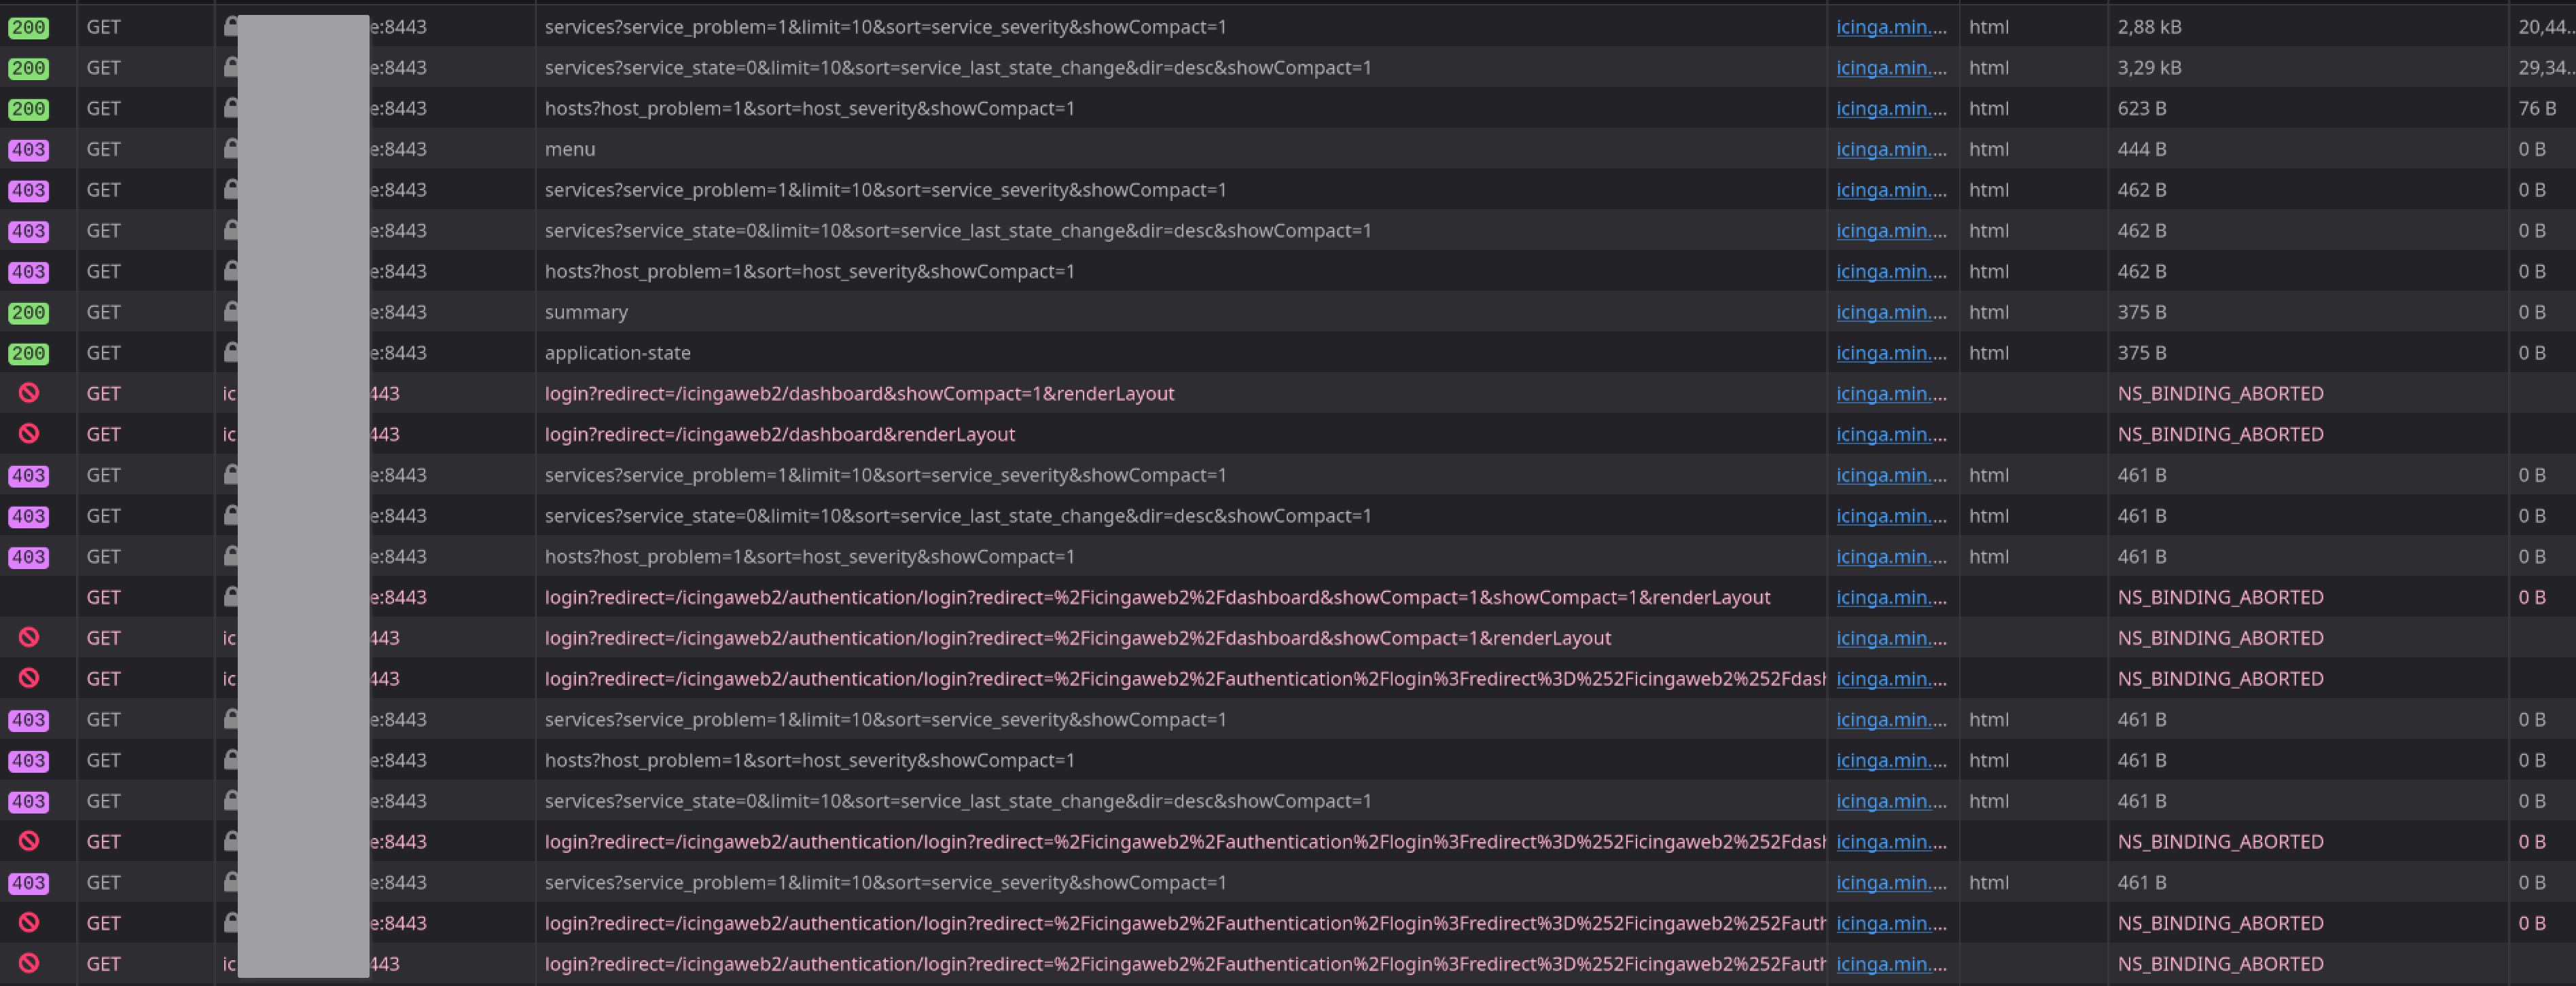Click the padlock security icon on the menu request
The image size is (2576, 986).
231,149
